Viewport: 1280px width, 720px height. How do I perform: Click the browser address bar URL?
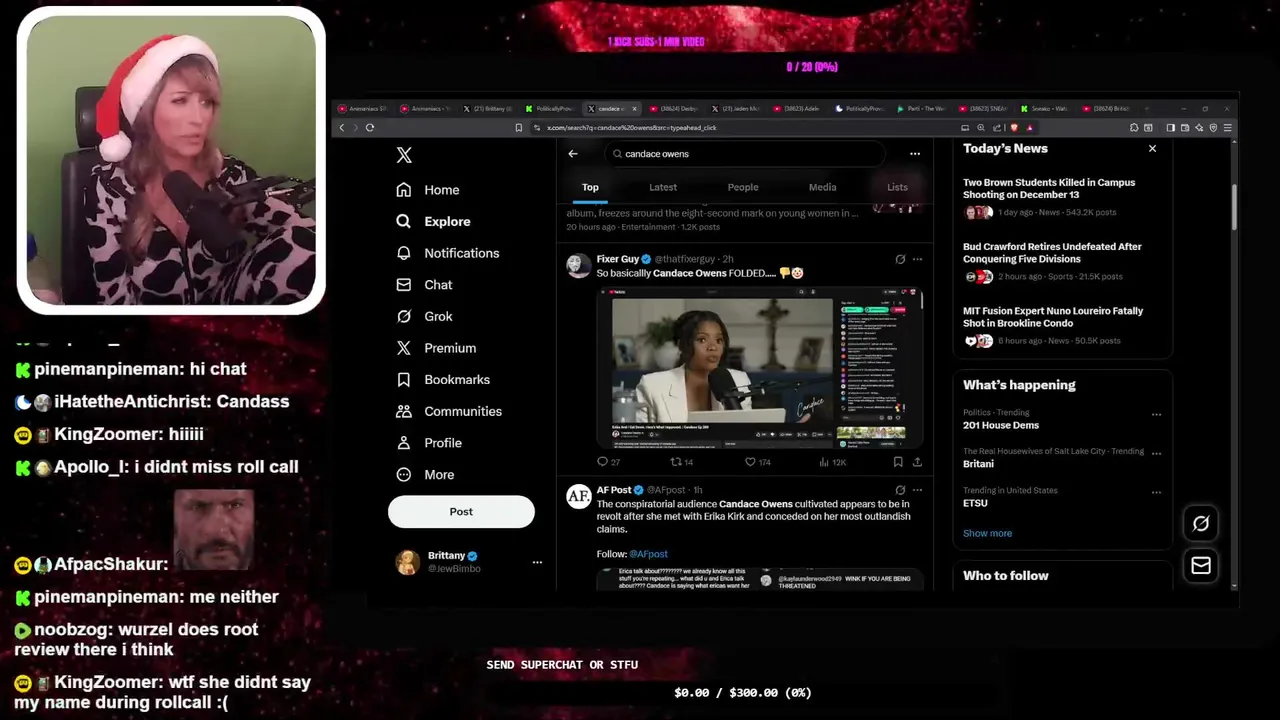tap(632, 128)
